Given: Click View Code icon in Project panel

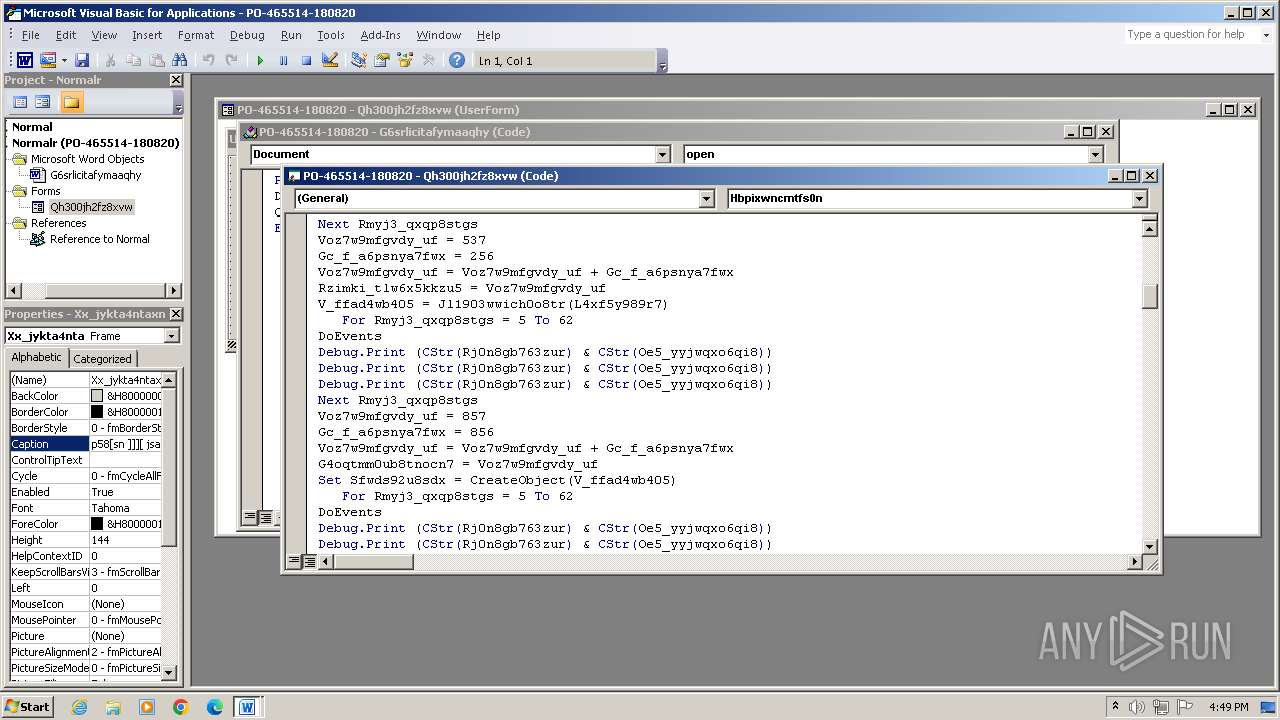Looking at the screenshot, I should (x=19, y=102).
